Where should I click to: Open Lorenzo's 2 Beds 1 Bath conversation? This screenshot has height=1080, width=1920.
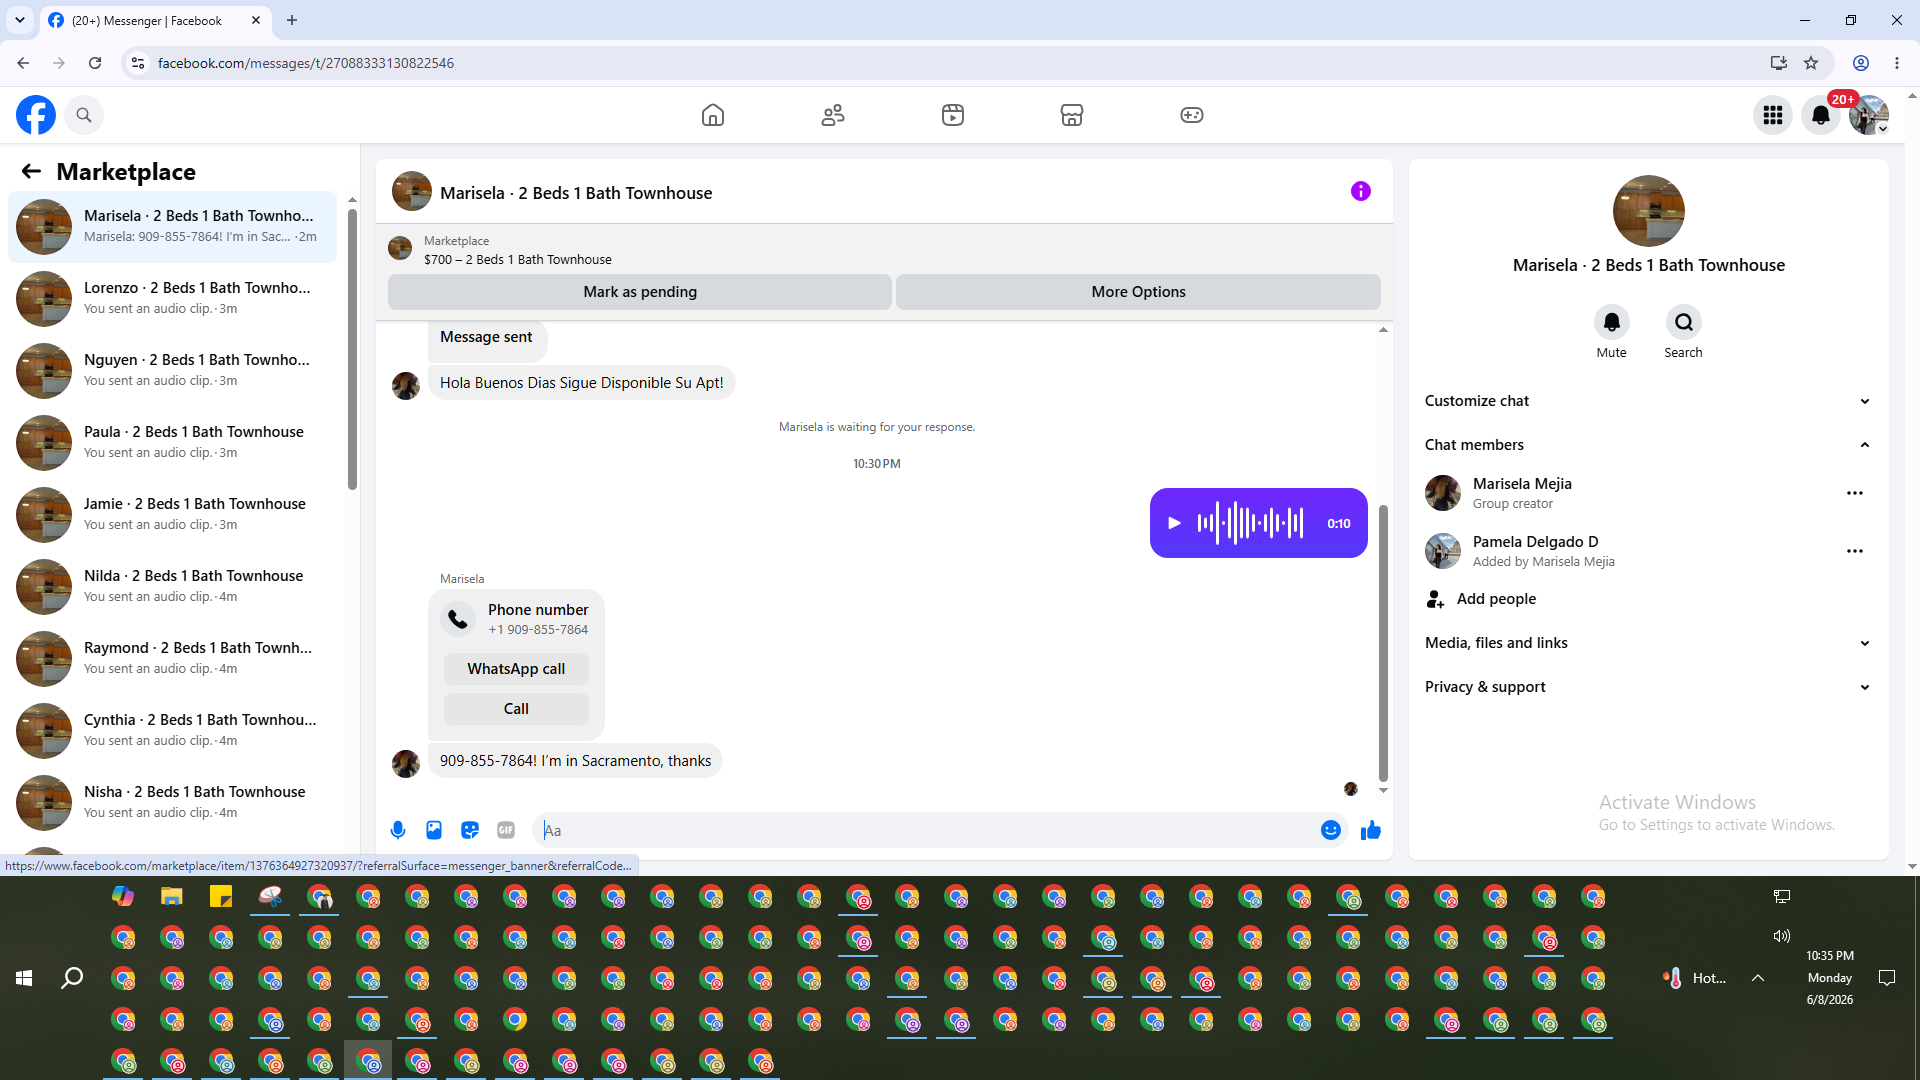(x=172, y=298)
